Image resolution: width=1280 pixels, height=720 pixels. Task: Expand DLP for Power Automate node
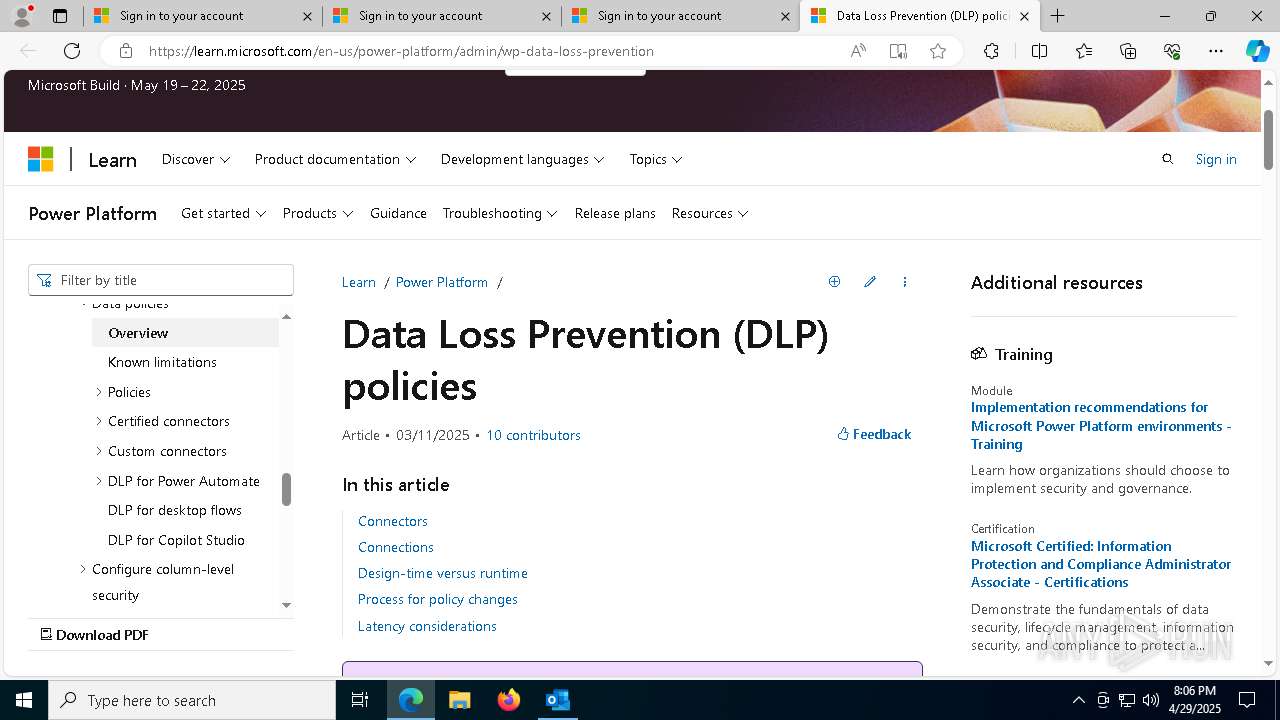[x=99, y=481]
